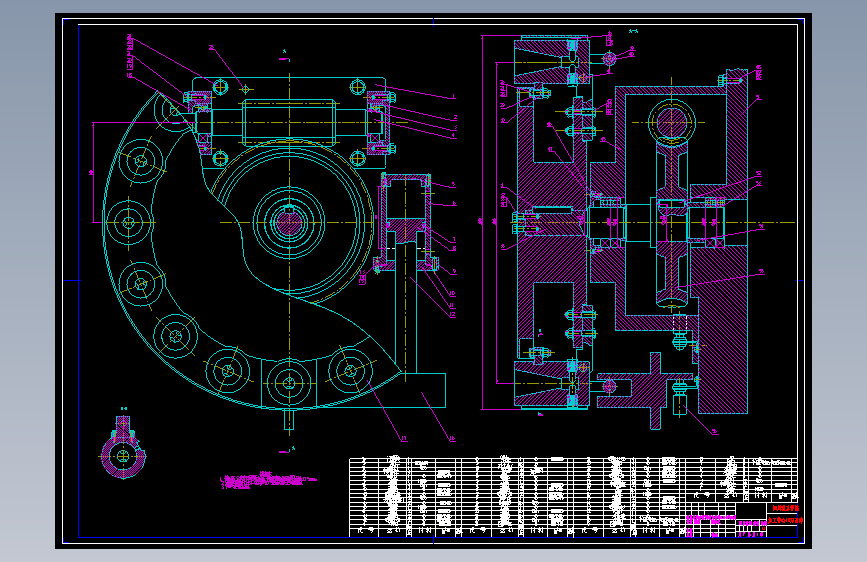Viewport: 867px width, 562px height.
Task: Select the central worm wheel hub circles
Action: tap(289, 222)
